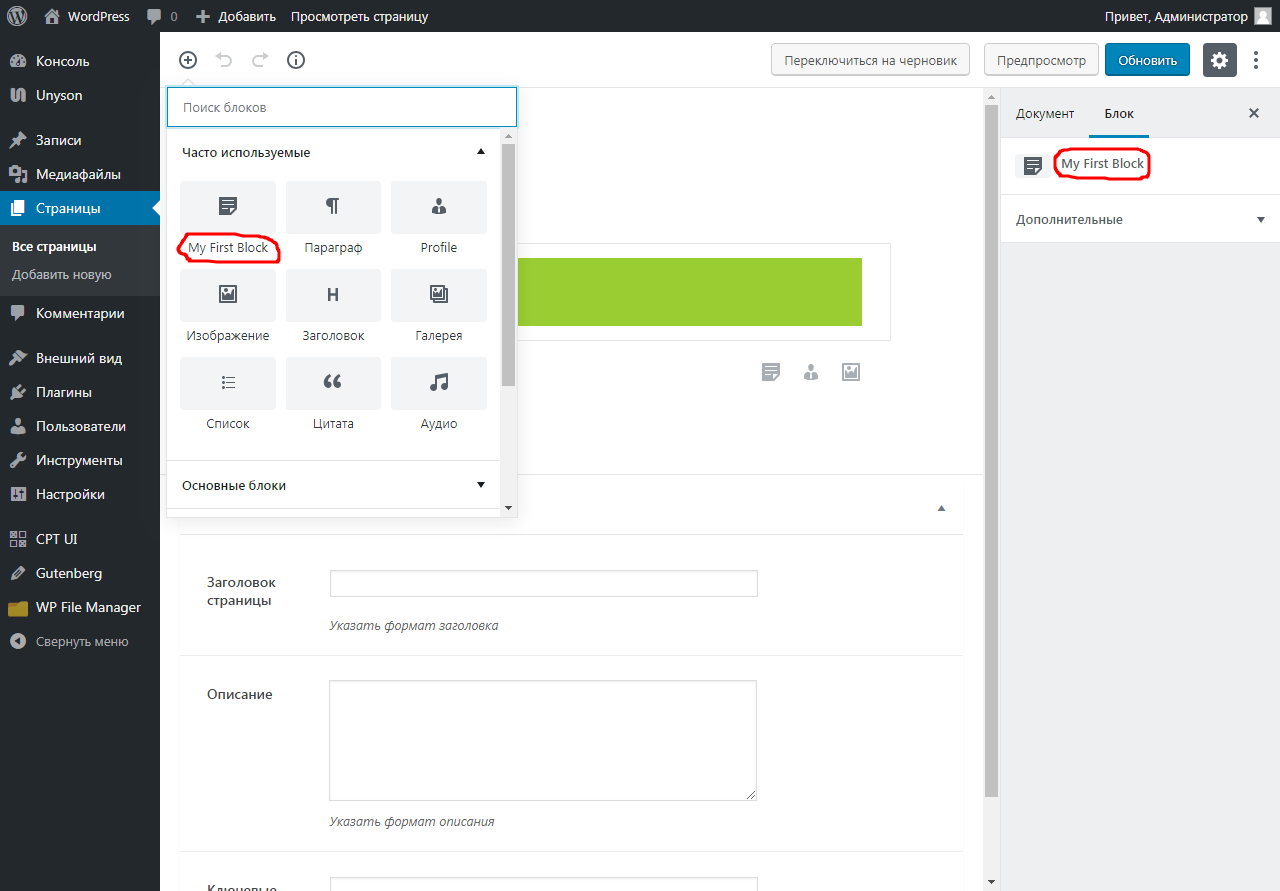
Task: Open Страницы menu item
Action: (80, 208)
